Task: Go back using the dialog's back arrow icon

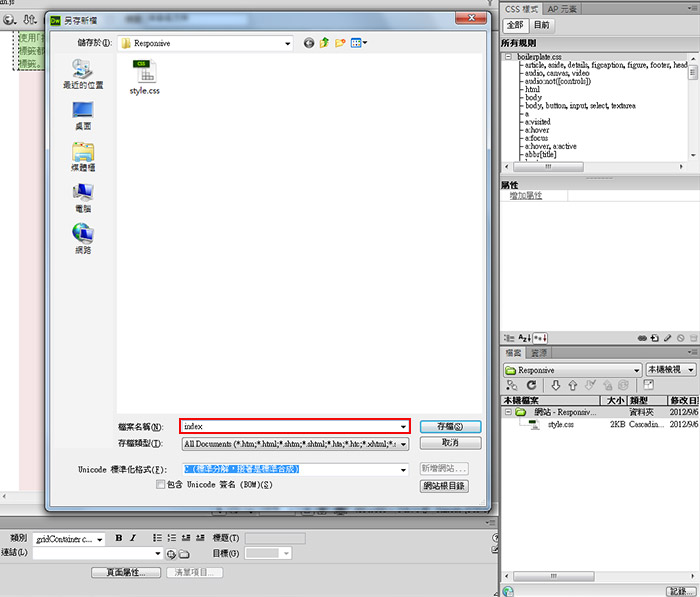Action: (309, 43)
